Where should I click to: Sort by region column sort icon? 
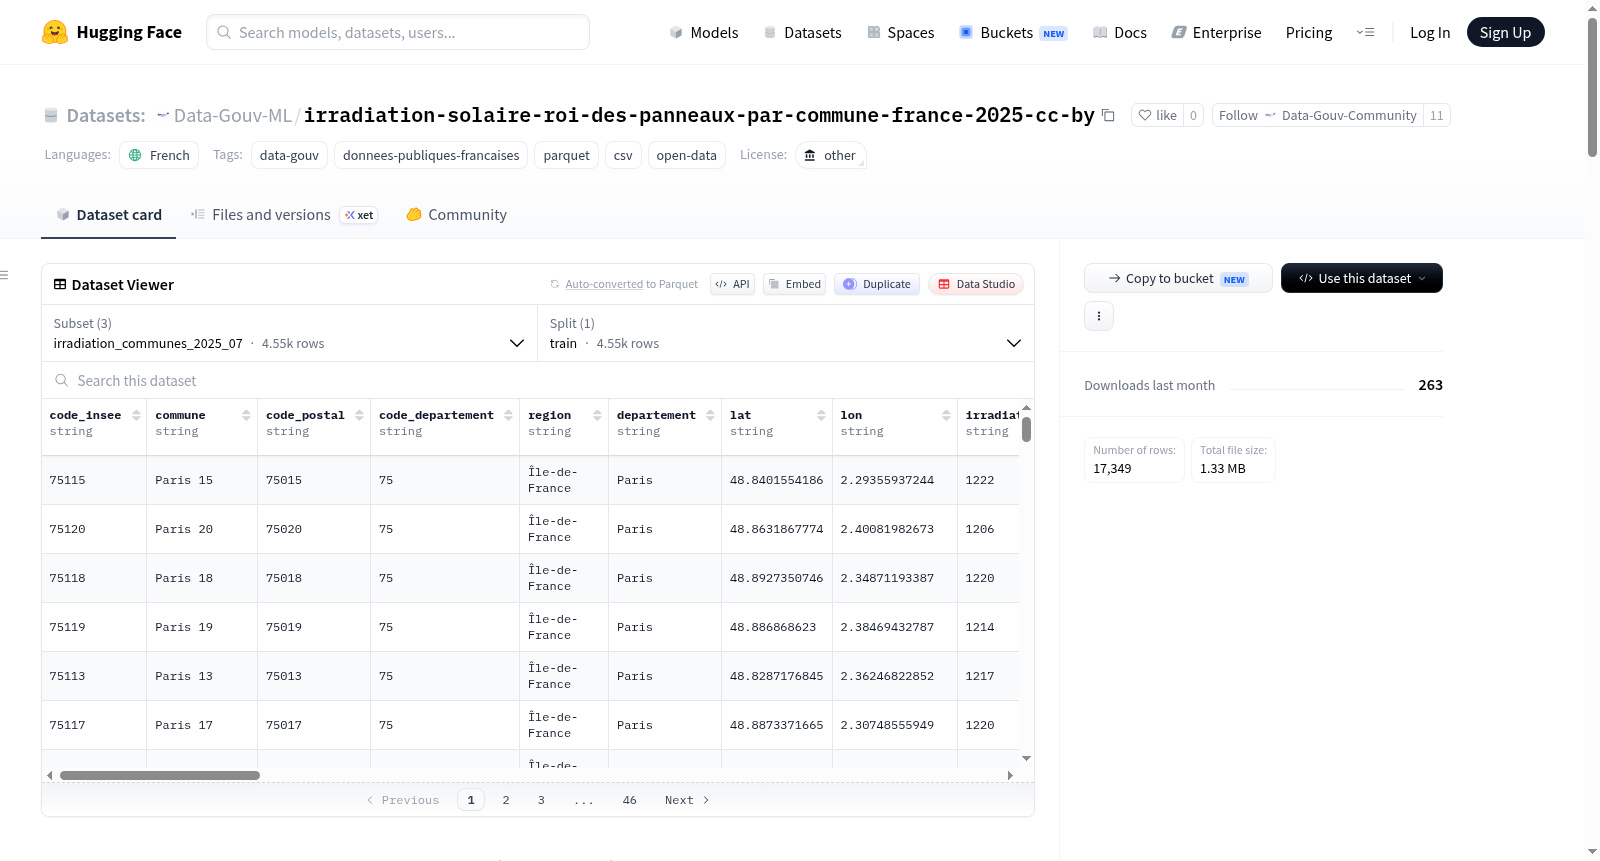point(597,415)
